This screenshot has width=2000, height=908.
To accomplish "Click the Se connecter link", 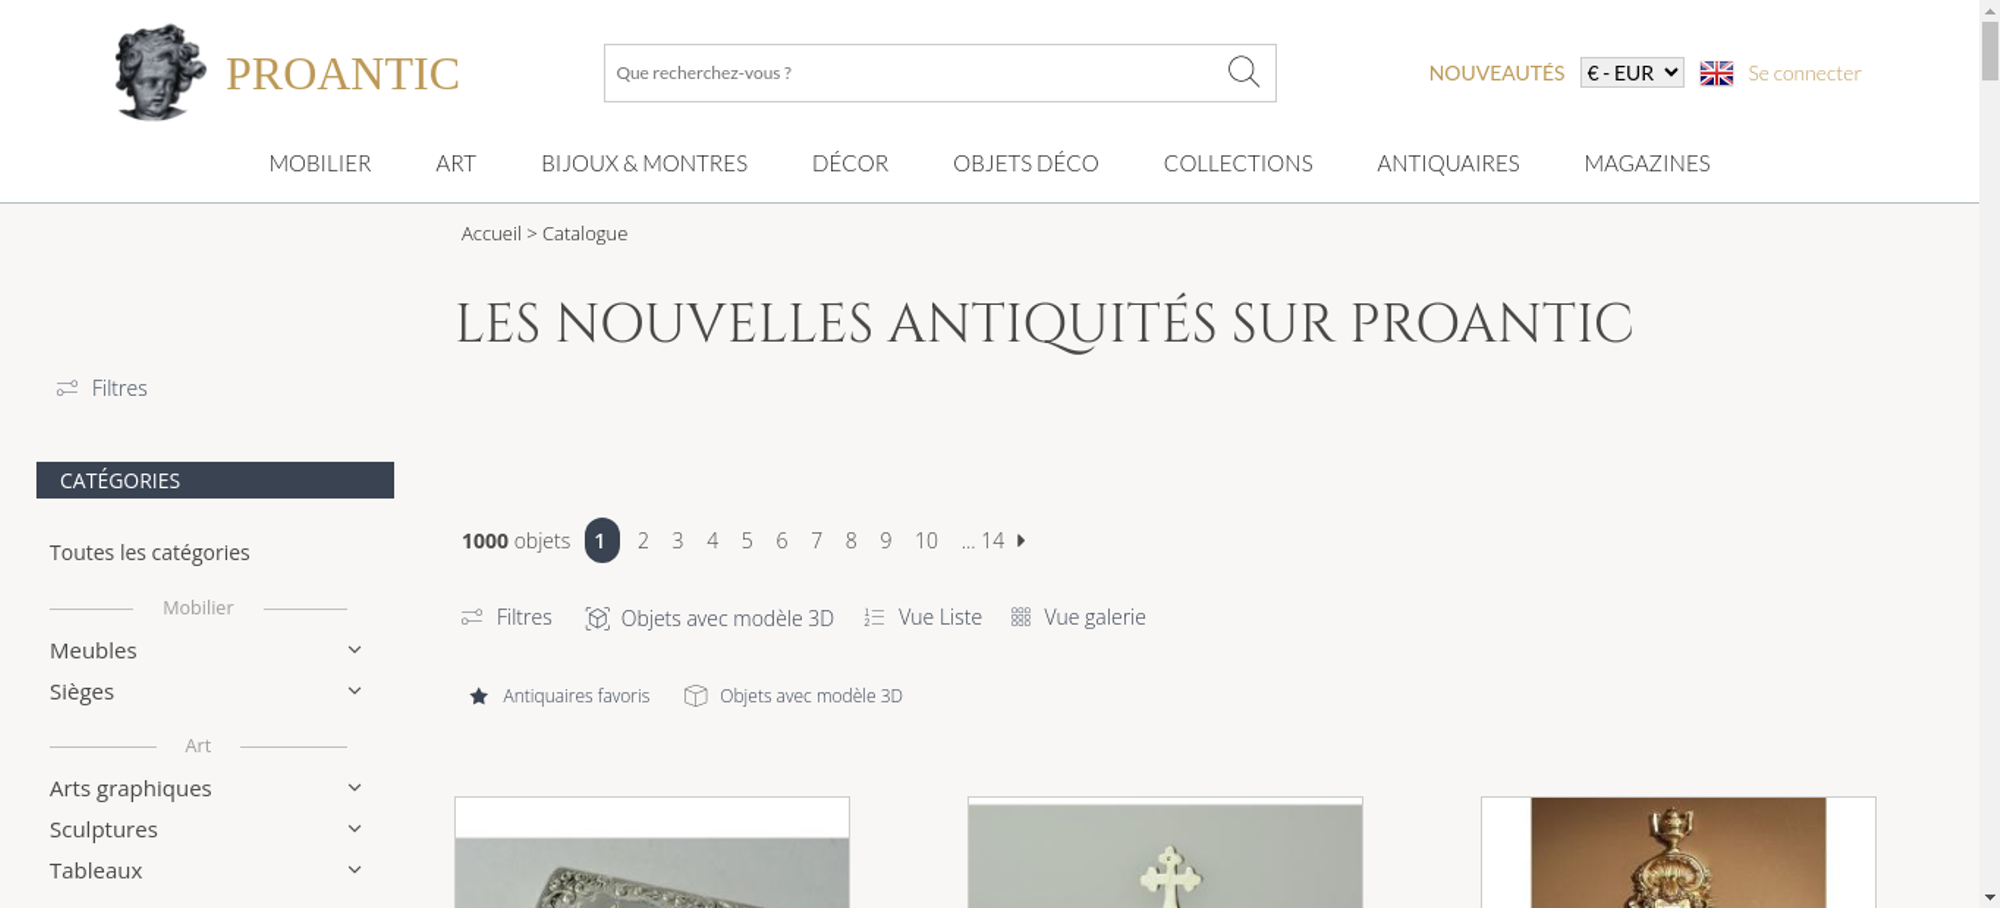I will (1804, 73).
